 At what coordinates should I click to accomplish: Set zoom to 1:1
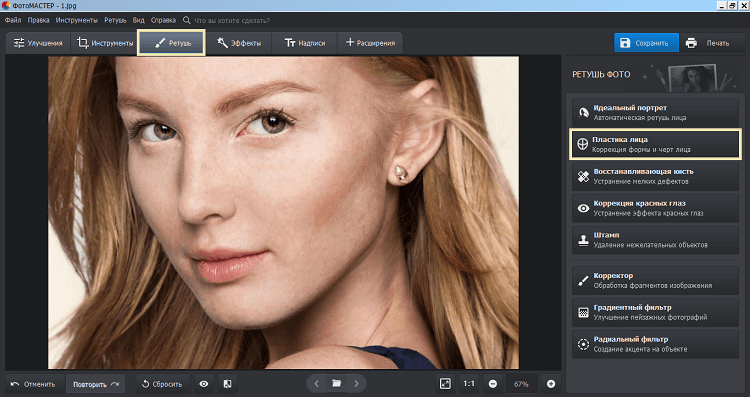click(469, 384)
